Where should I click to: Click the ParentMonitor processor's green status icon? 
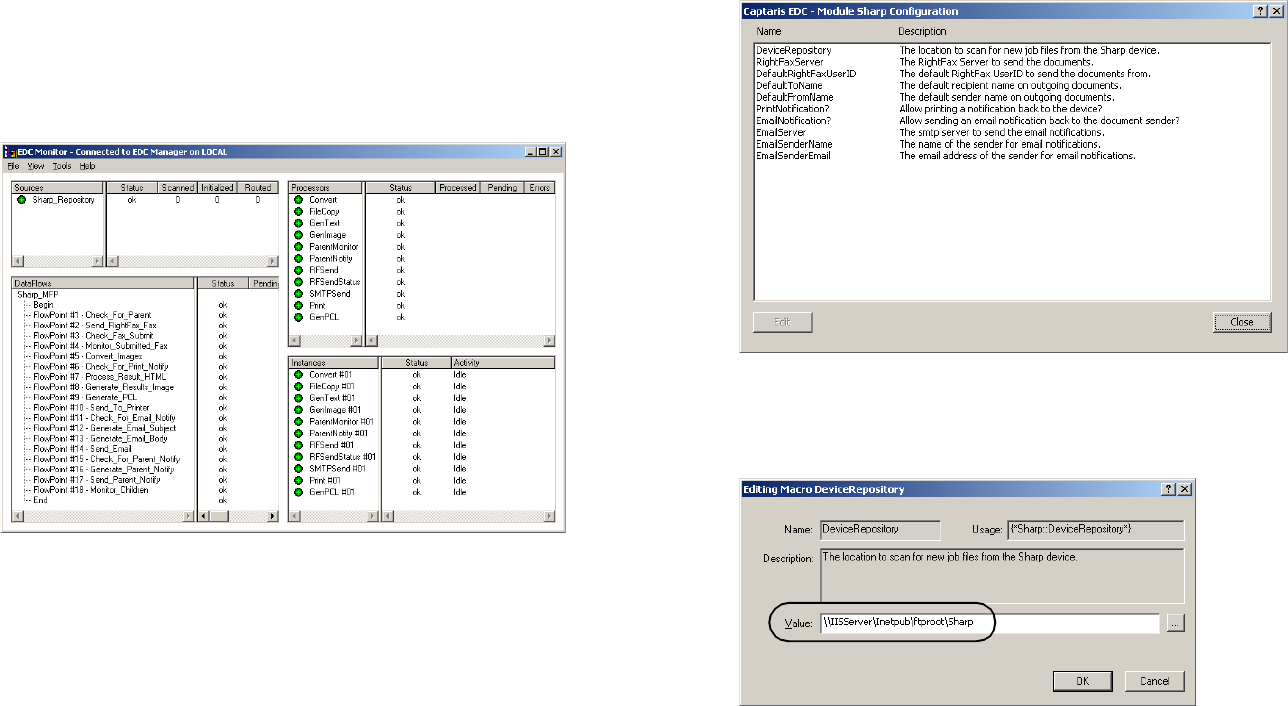[x=299, y=247]
